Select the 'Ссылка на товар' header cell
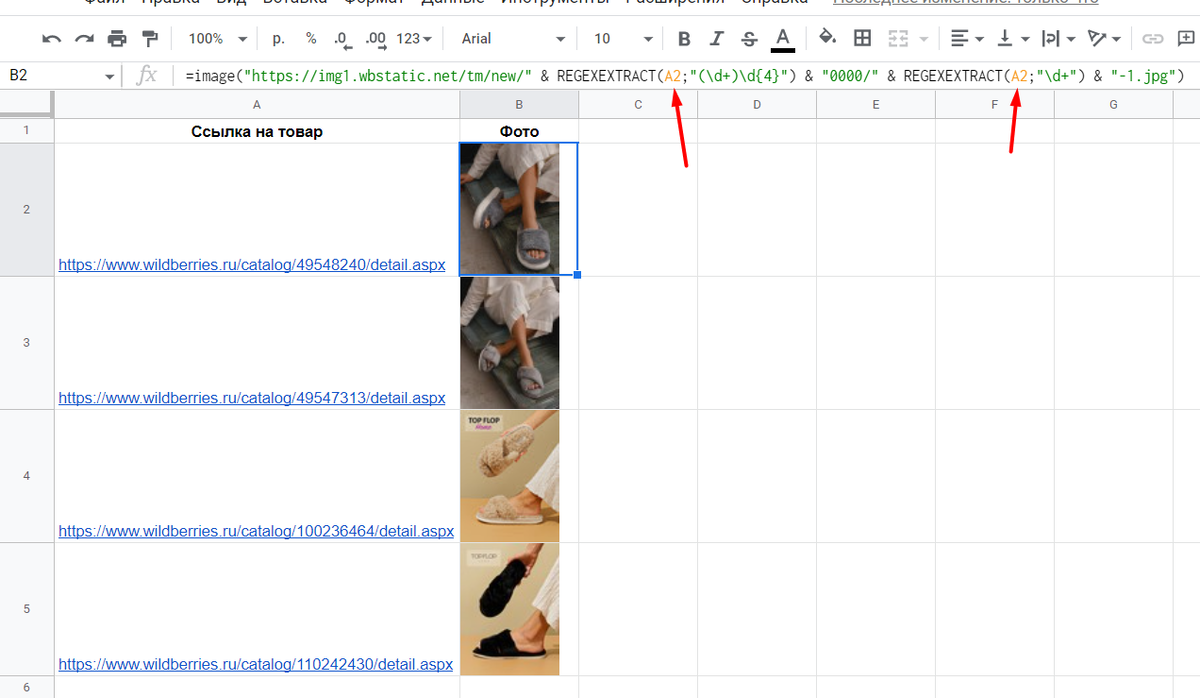 257,131
